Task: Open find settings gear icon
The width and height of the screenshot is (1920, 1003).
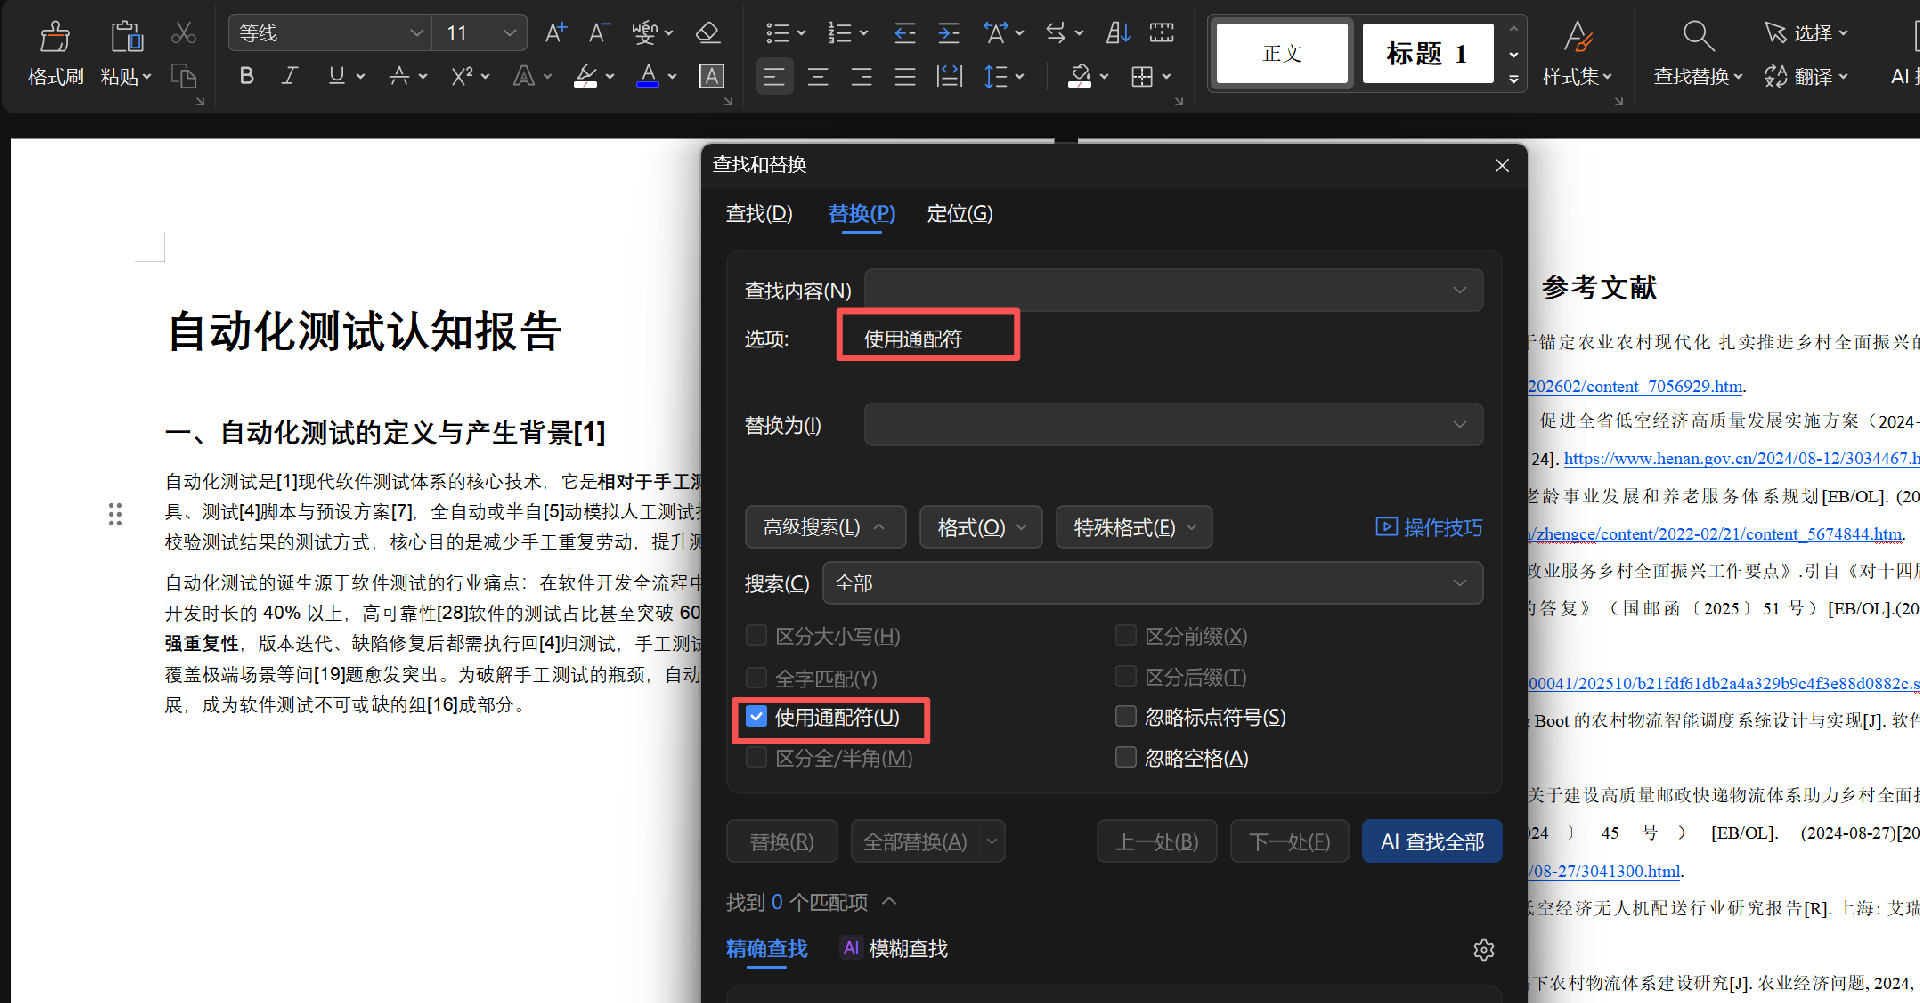Action: pyautogui.click(x=1484, y=950)
